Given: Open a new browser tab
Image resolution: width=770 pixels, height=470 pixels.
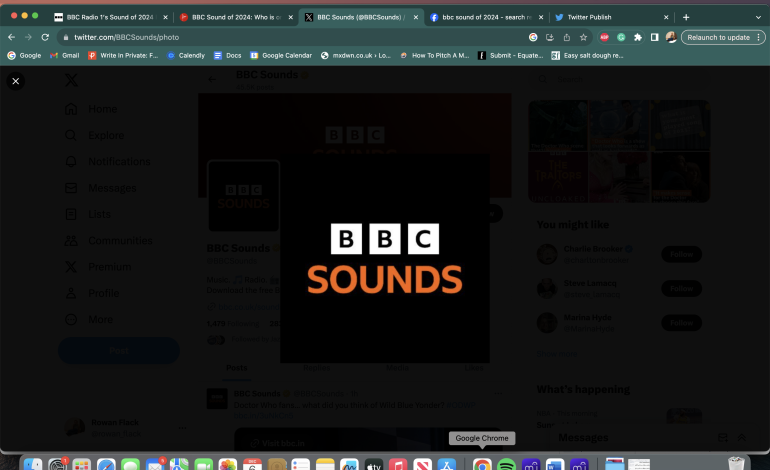Looking at the screenshot, I should pos(686,17).
